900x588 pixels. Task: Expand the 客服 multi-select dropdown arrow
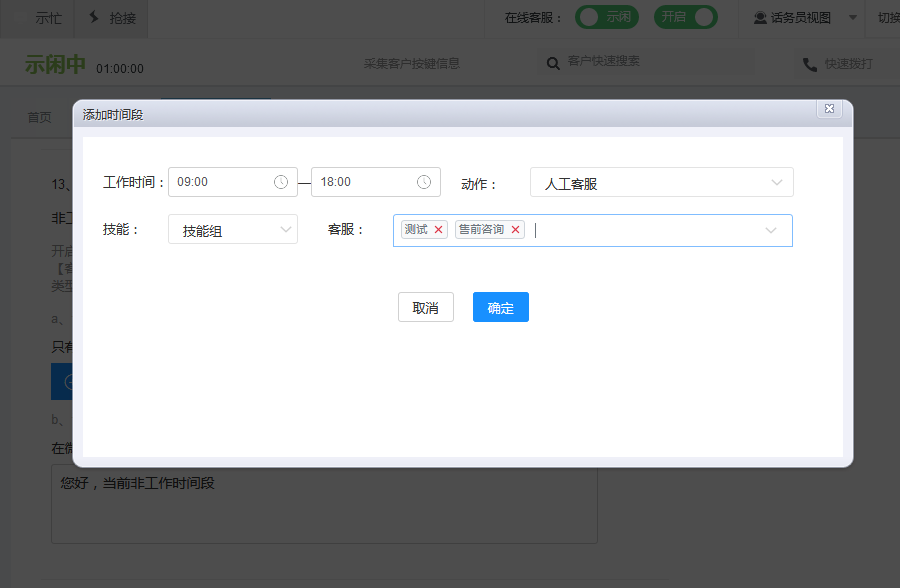pos(771,230)
